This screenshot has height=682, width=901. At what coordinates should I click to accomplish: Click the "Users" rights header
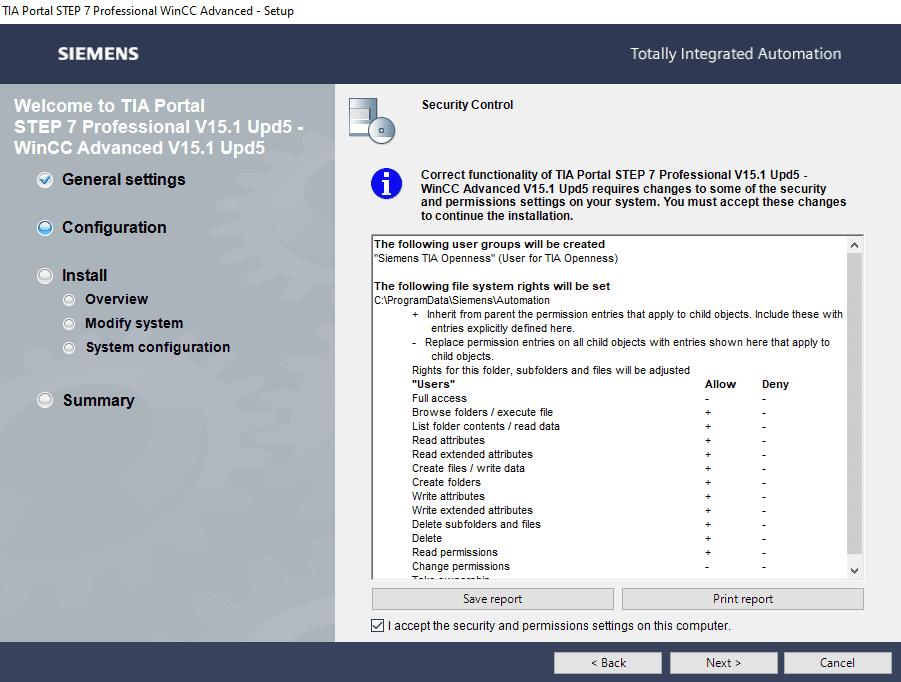click(433, 384)
